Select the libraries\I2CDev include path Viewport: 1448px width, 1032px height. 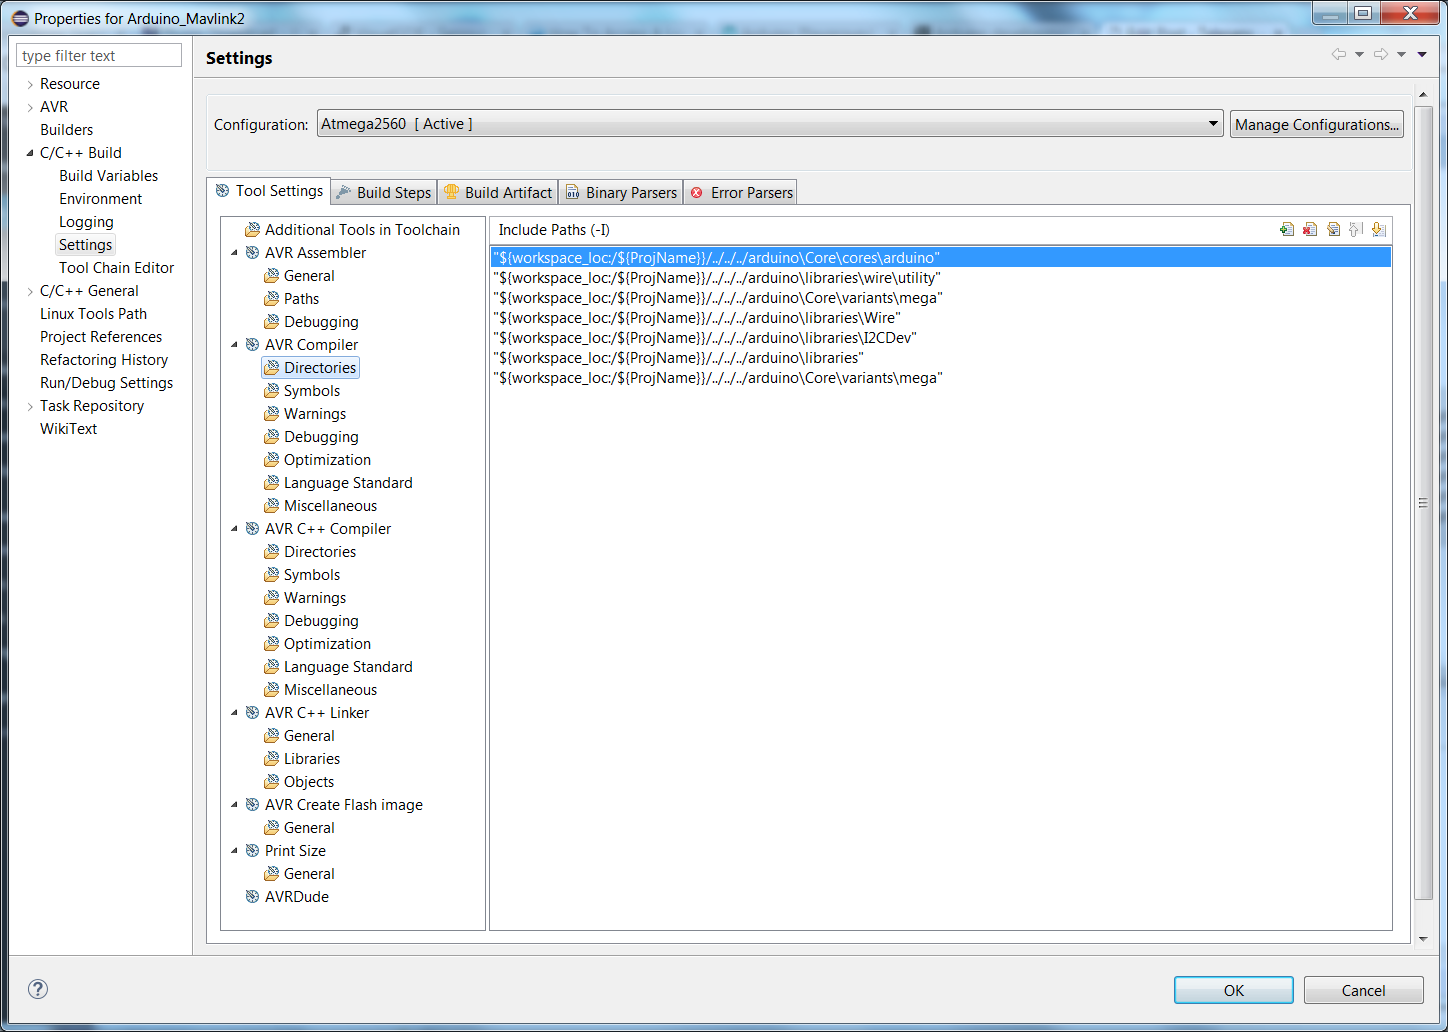tap(940, 338)
